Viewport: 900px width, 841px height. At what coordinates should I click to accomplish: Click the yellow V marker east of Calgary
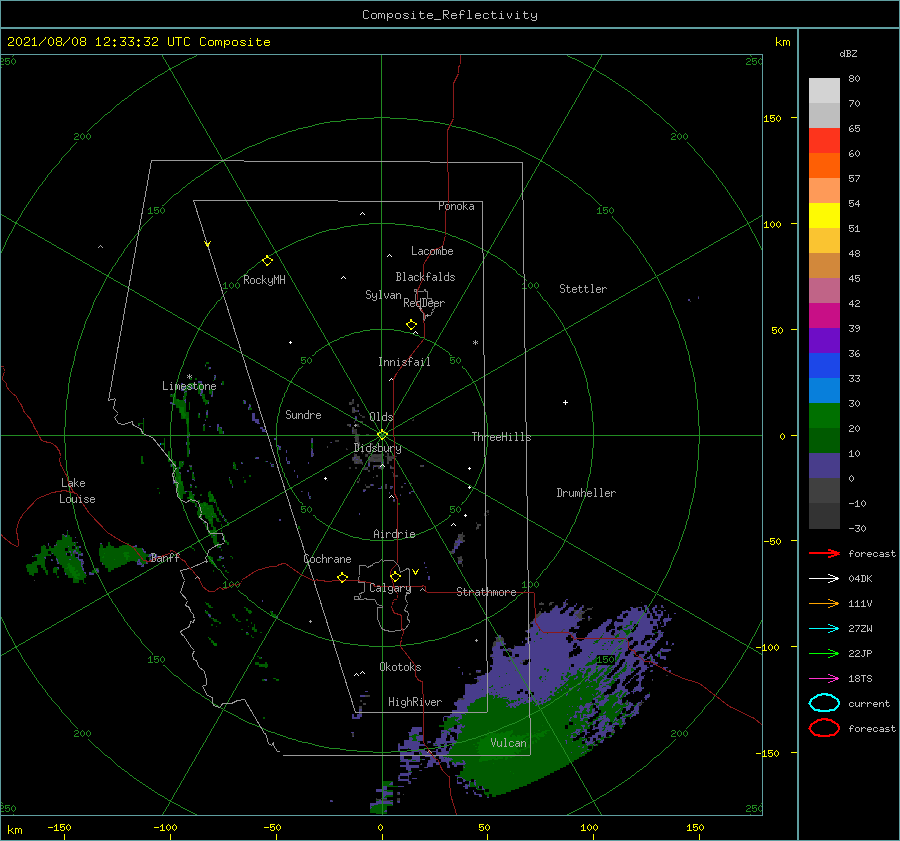pos(415,572)
